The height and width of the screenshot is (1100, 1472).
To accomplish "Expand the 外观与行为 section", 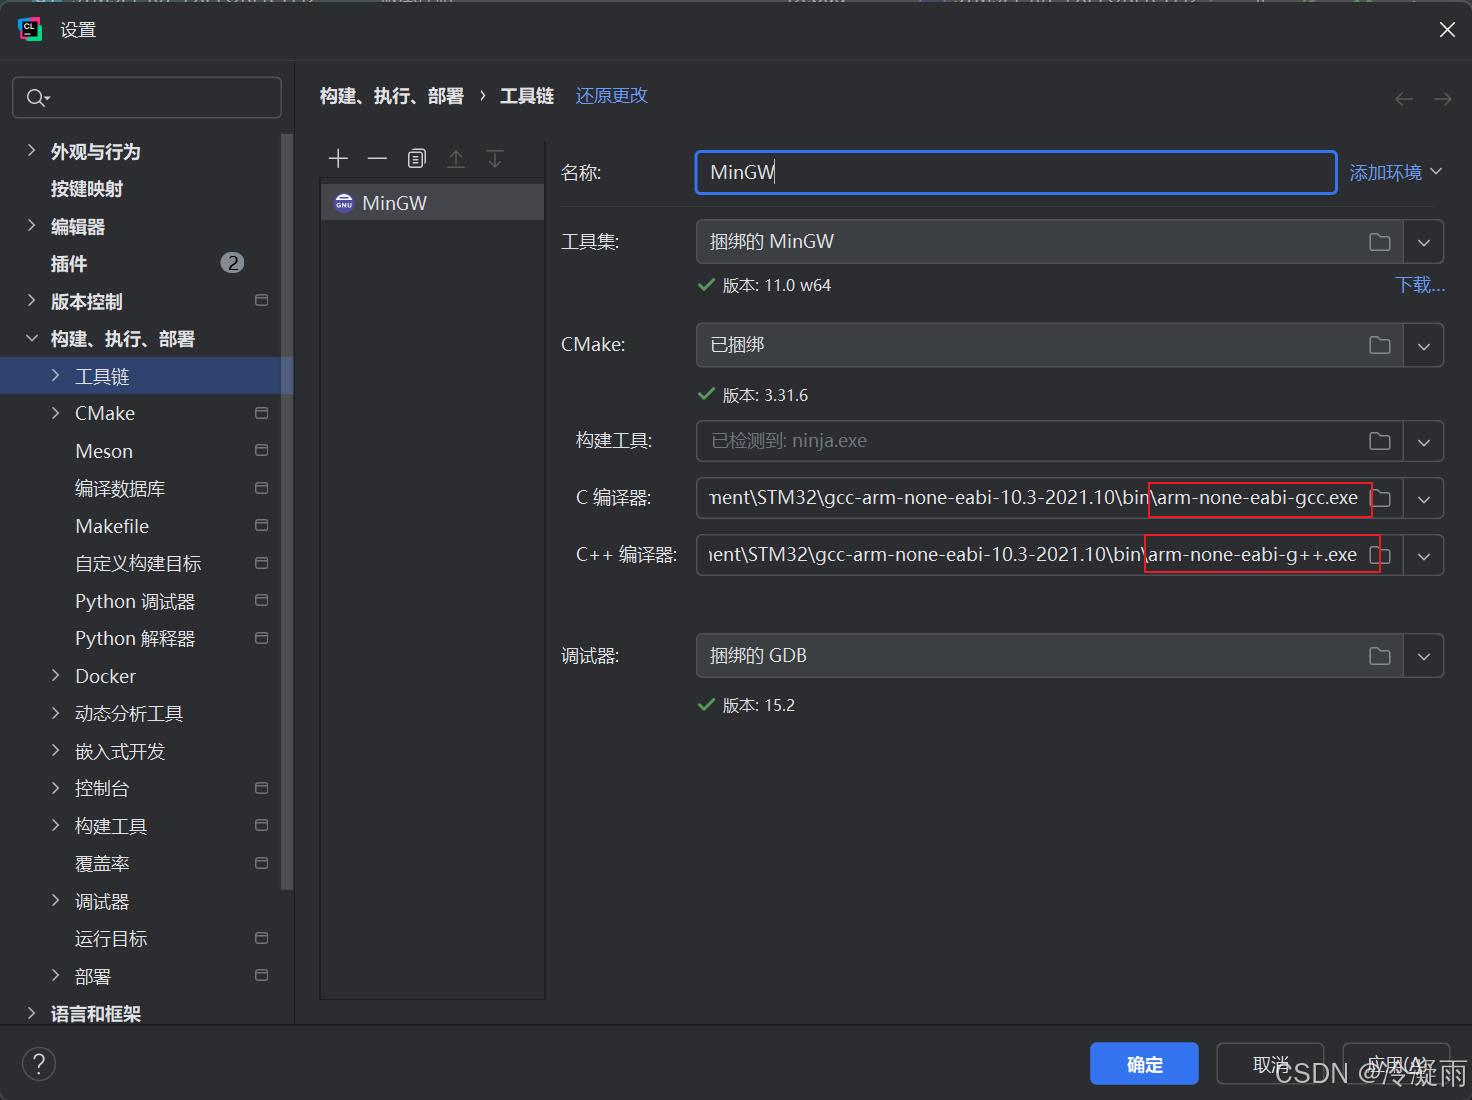I will click(31, 151).
